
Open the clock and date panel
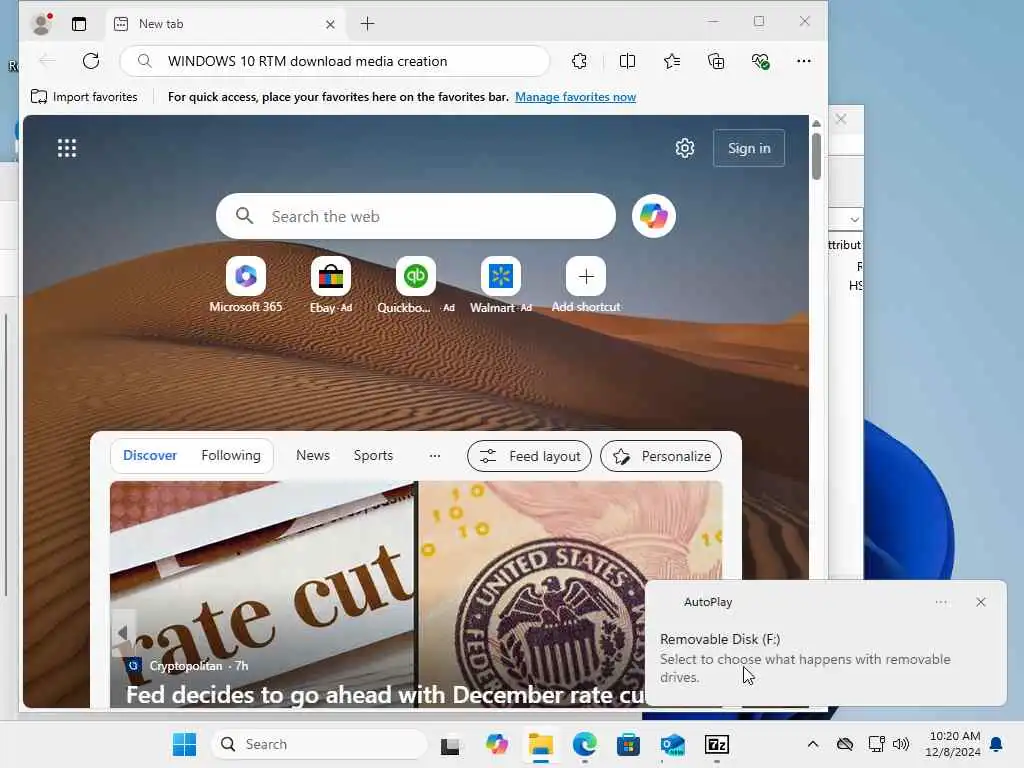953,744
